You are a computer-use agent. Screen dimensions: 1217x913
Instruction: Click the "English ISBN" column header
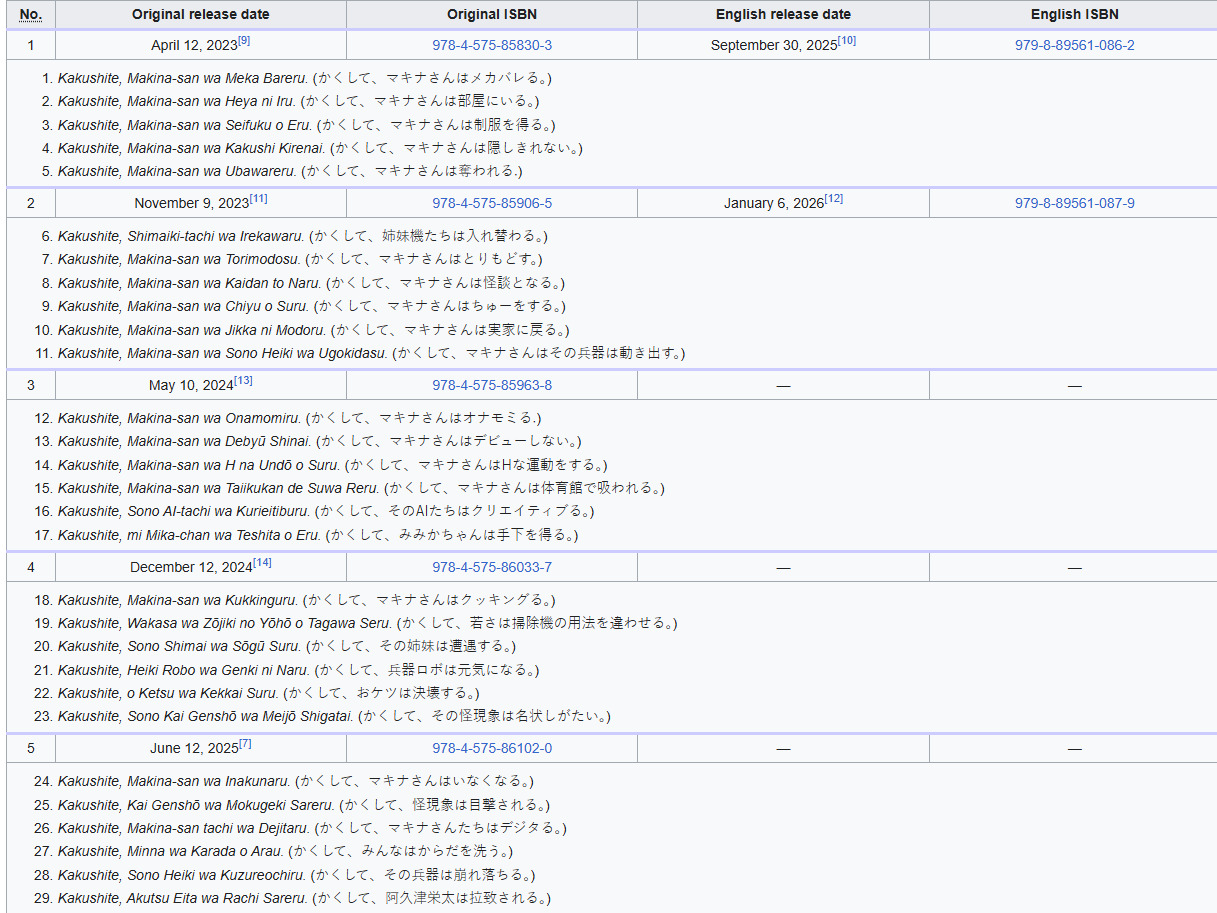[x=1074, y=15]
